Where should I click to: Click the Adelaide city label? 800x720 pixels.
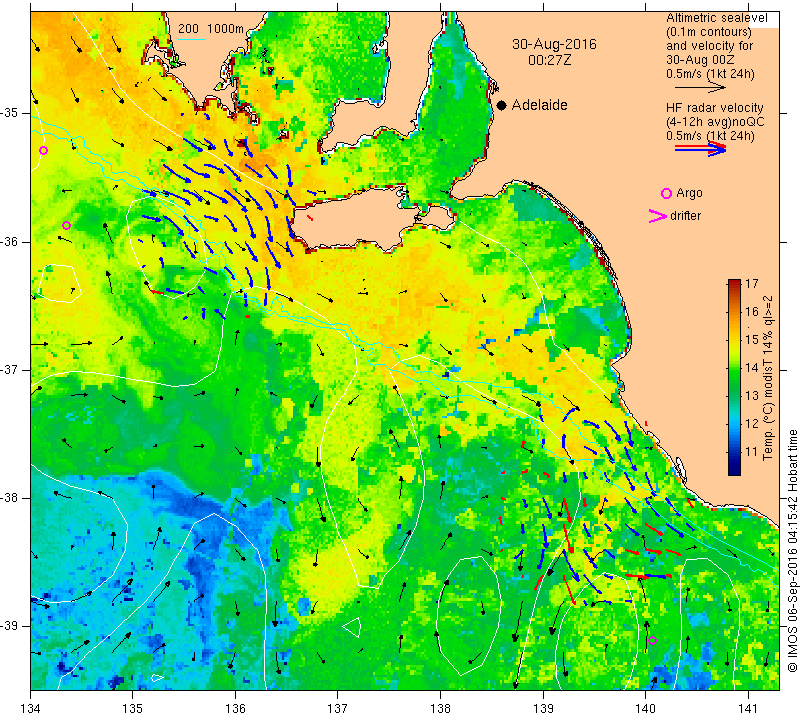pos(539,105)
